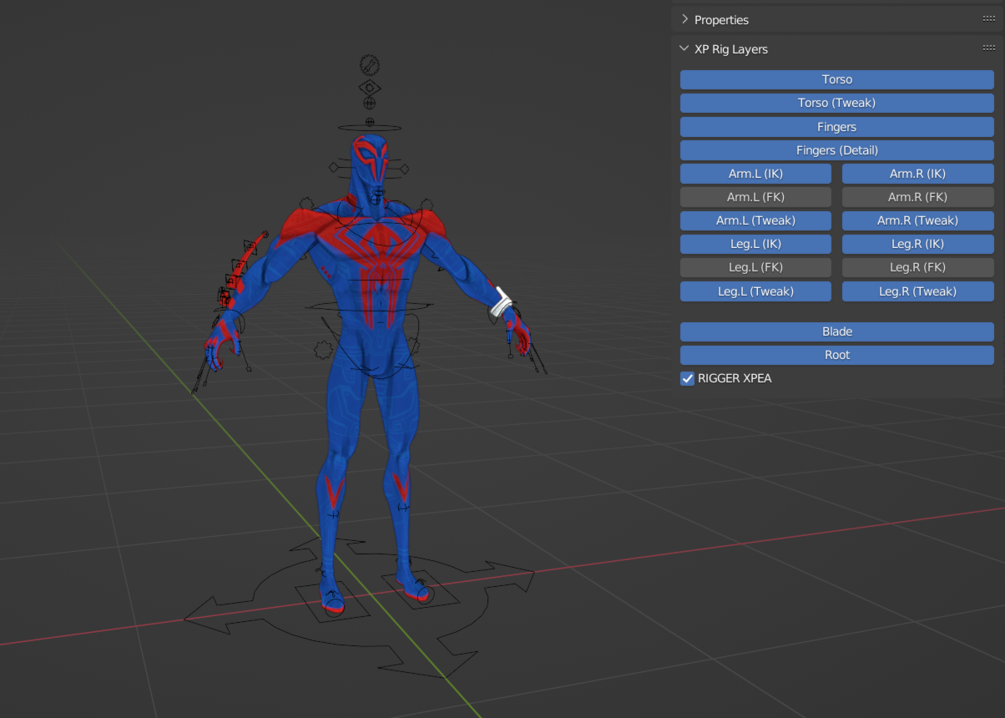Toggle Leg.R (IK) layer button
The height and width of the screenshot is (718, 1005).
click(918, 244)
